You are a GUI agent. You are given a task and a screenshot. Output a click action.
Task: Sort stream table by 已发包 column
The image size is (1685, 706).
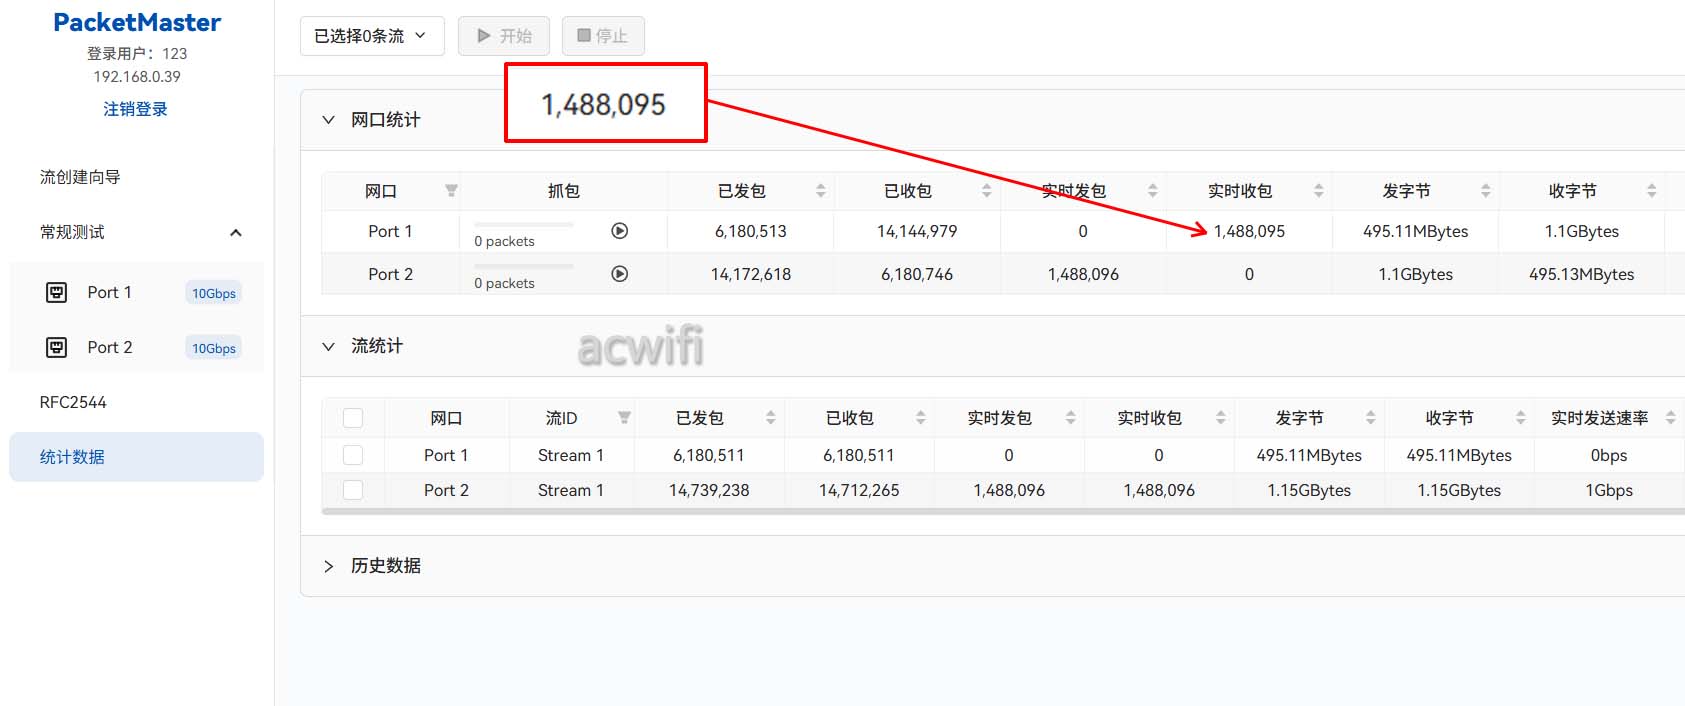(771, 418)
